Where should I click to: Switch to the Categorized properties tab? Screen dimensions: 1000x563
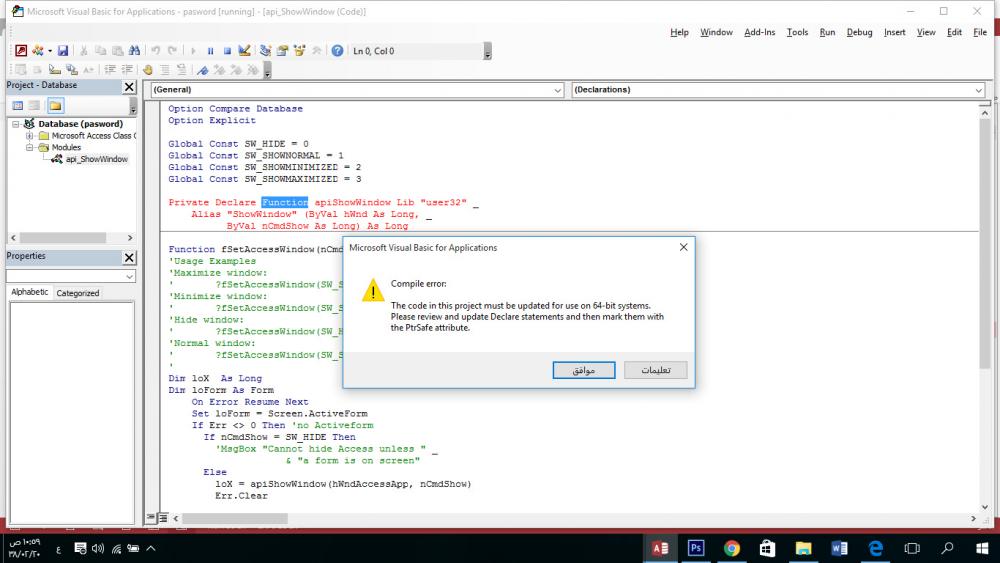coord(77,293)
